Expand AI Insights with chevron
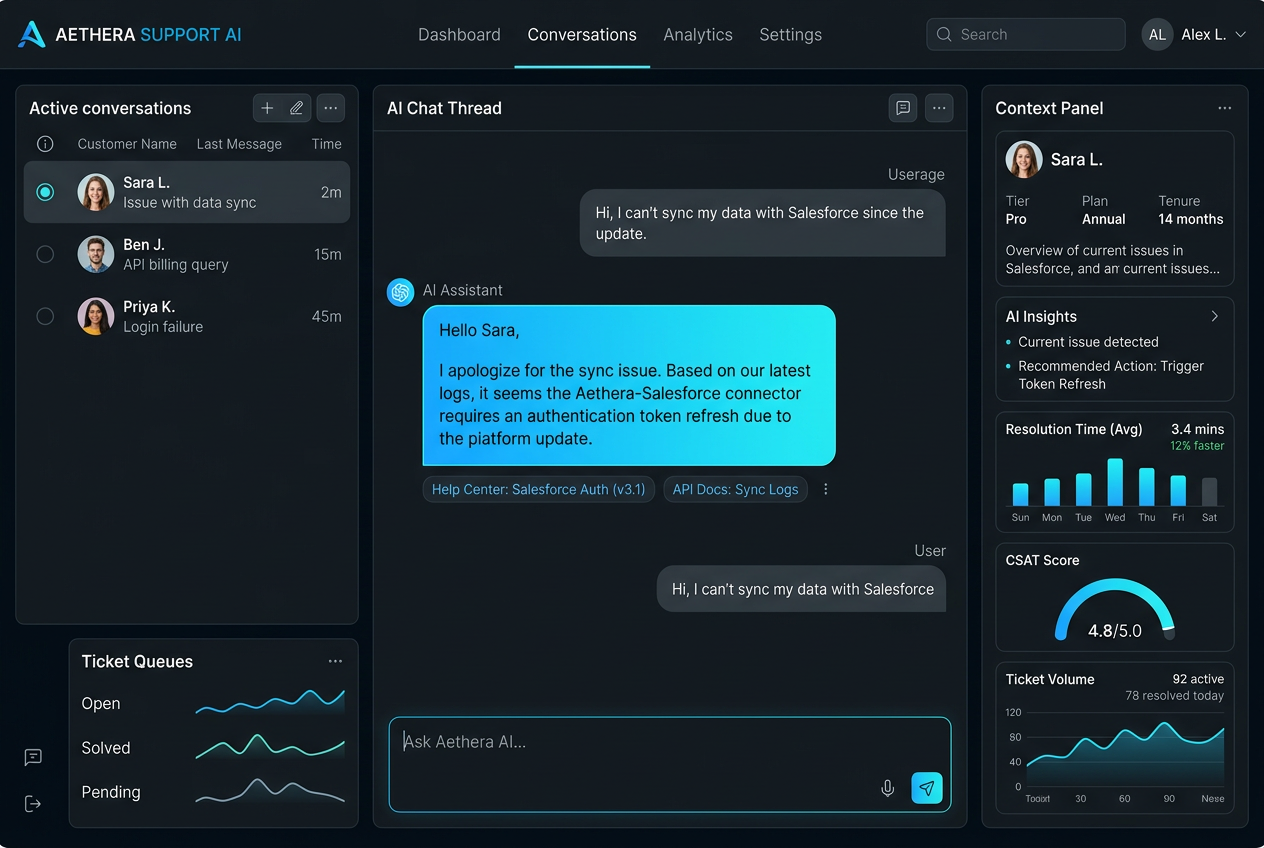 [x=1215, y=316]
